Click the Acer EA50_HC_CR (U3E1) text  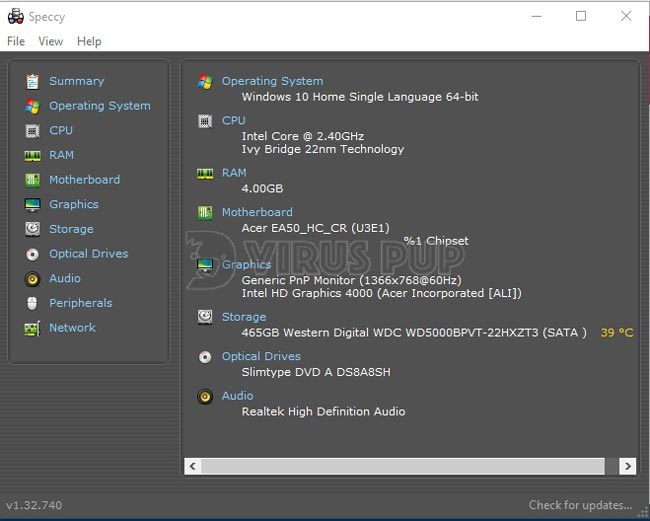pyautogui.click(x=315, y=228)
